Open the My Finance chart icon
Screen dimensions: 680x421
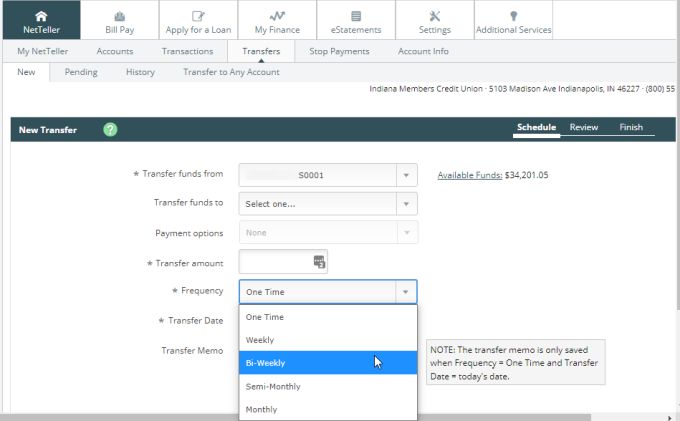coord(277,15)
